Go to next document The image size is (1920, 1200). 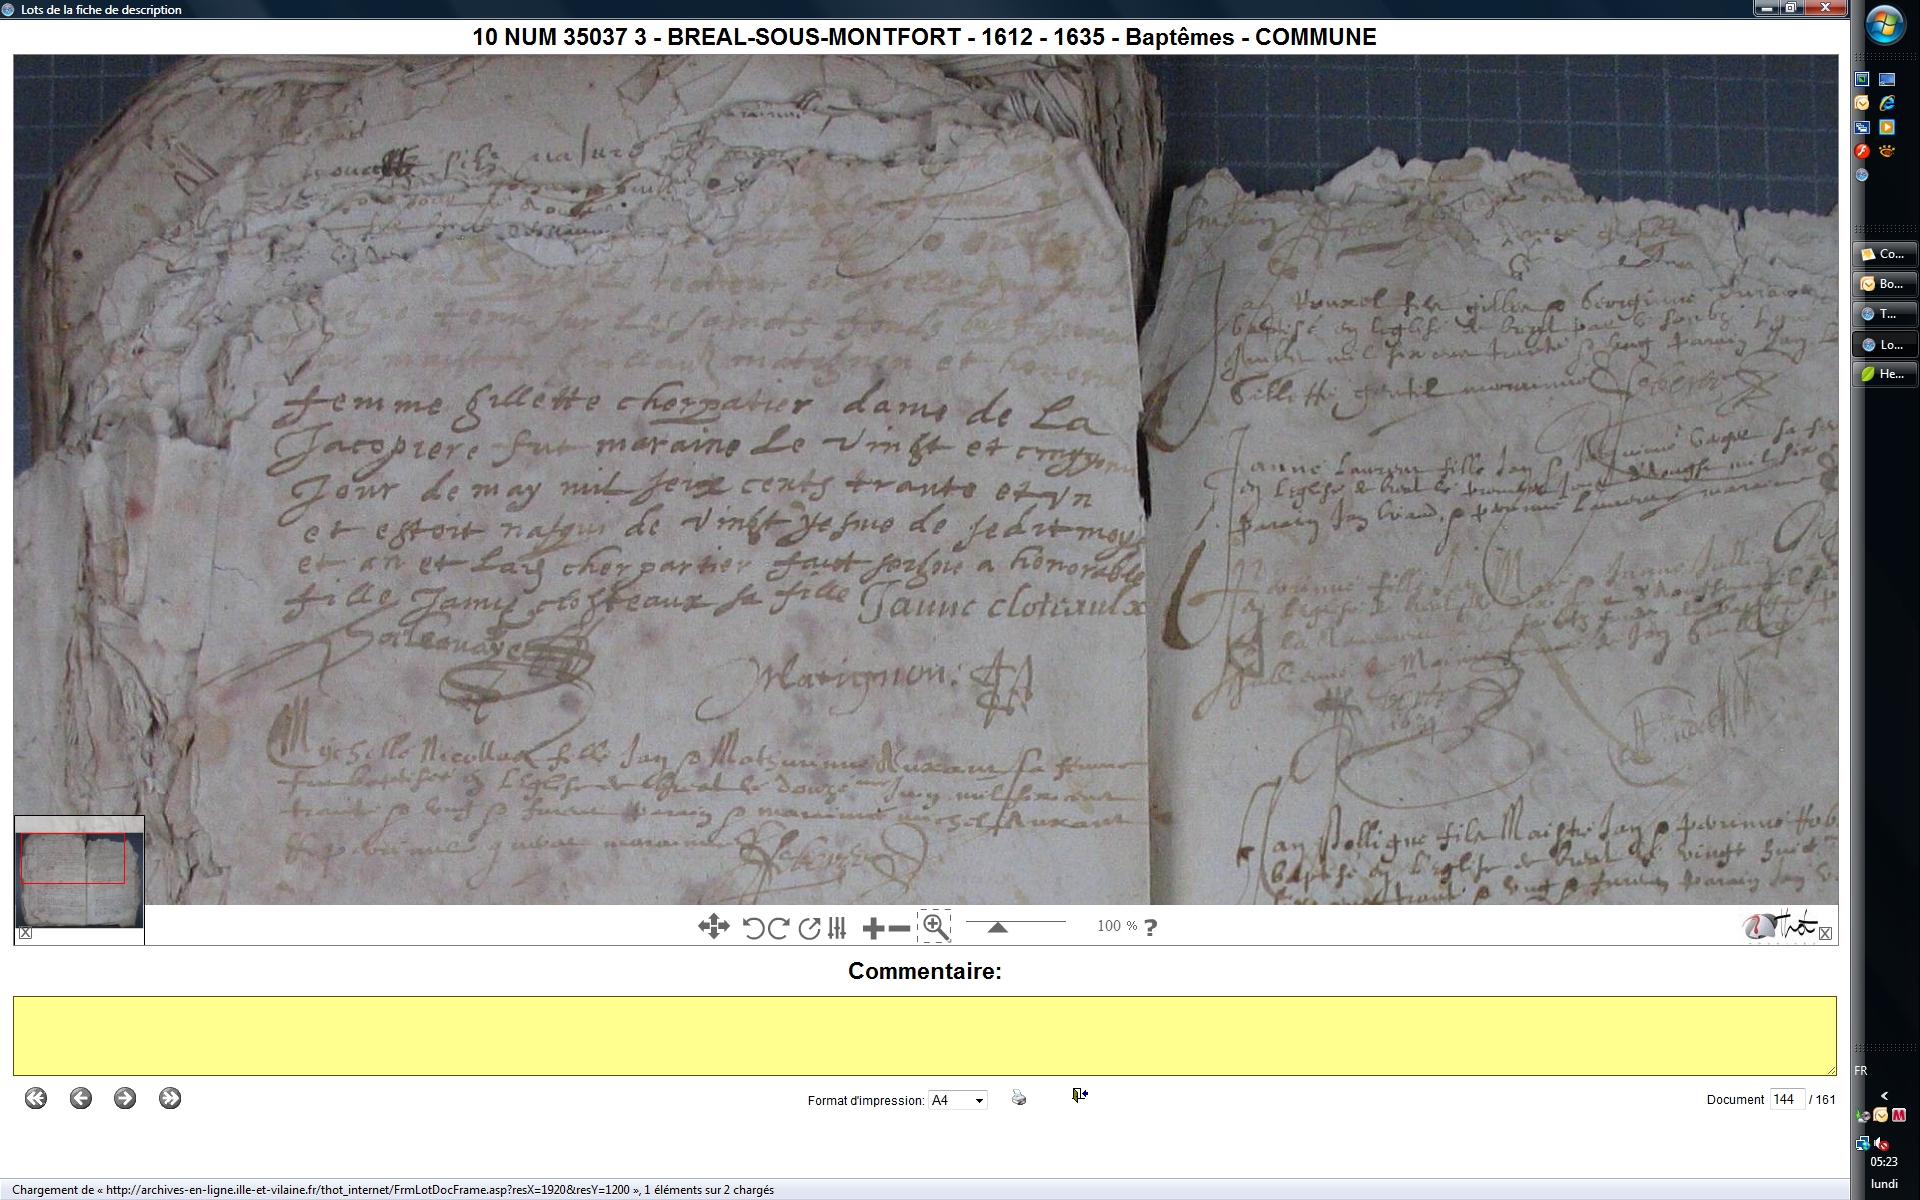(125, 1098)
